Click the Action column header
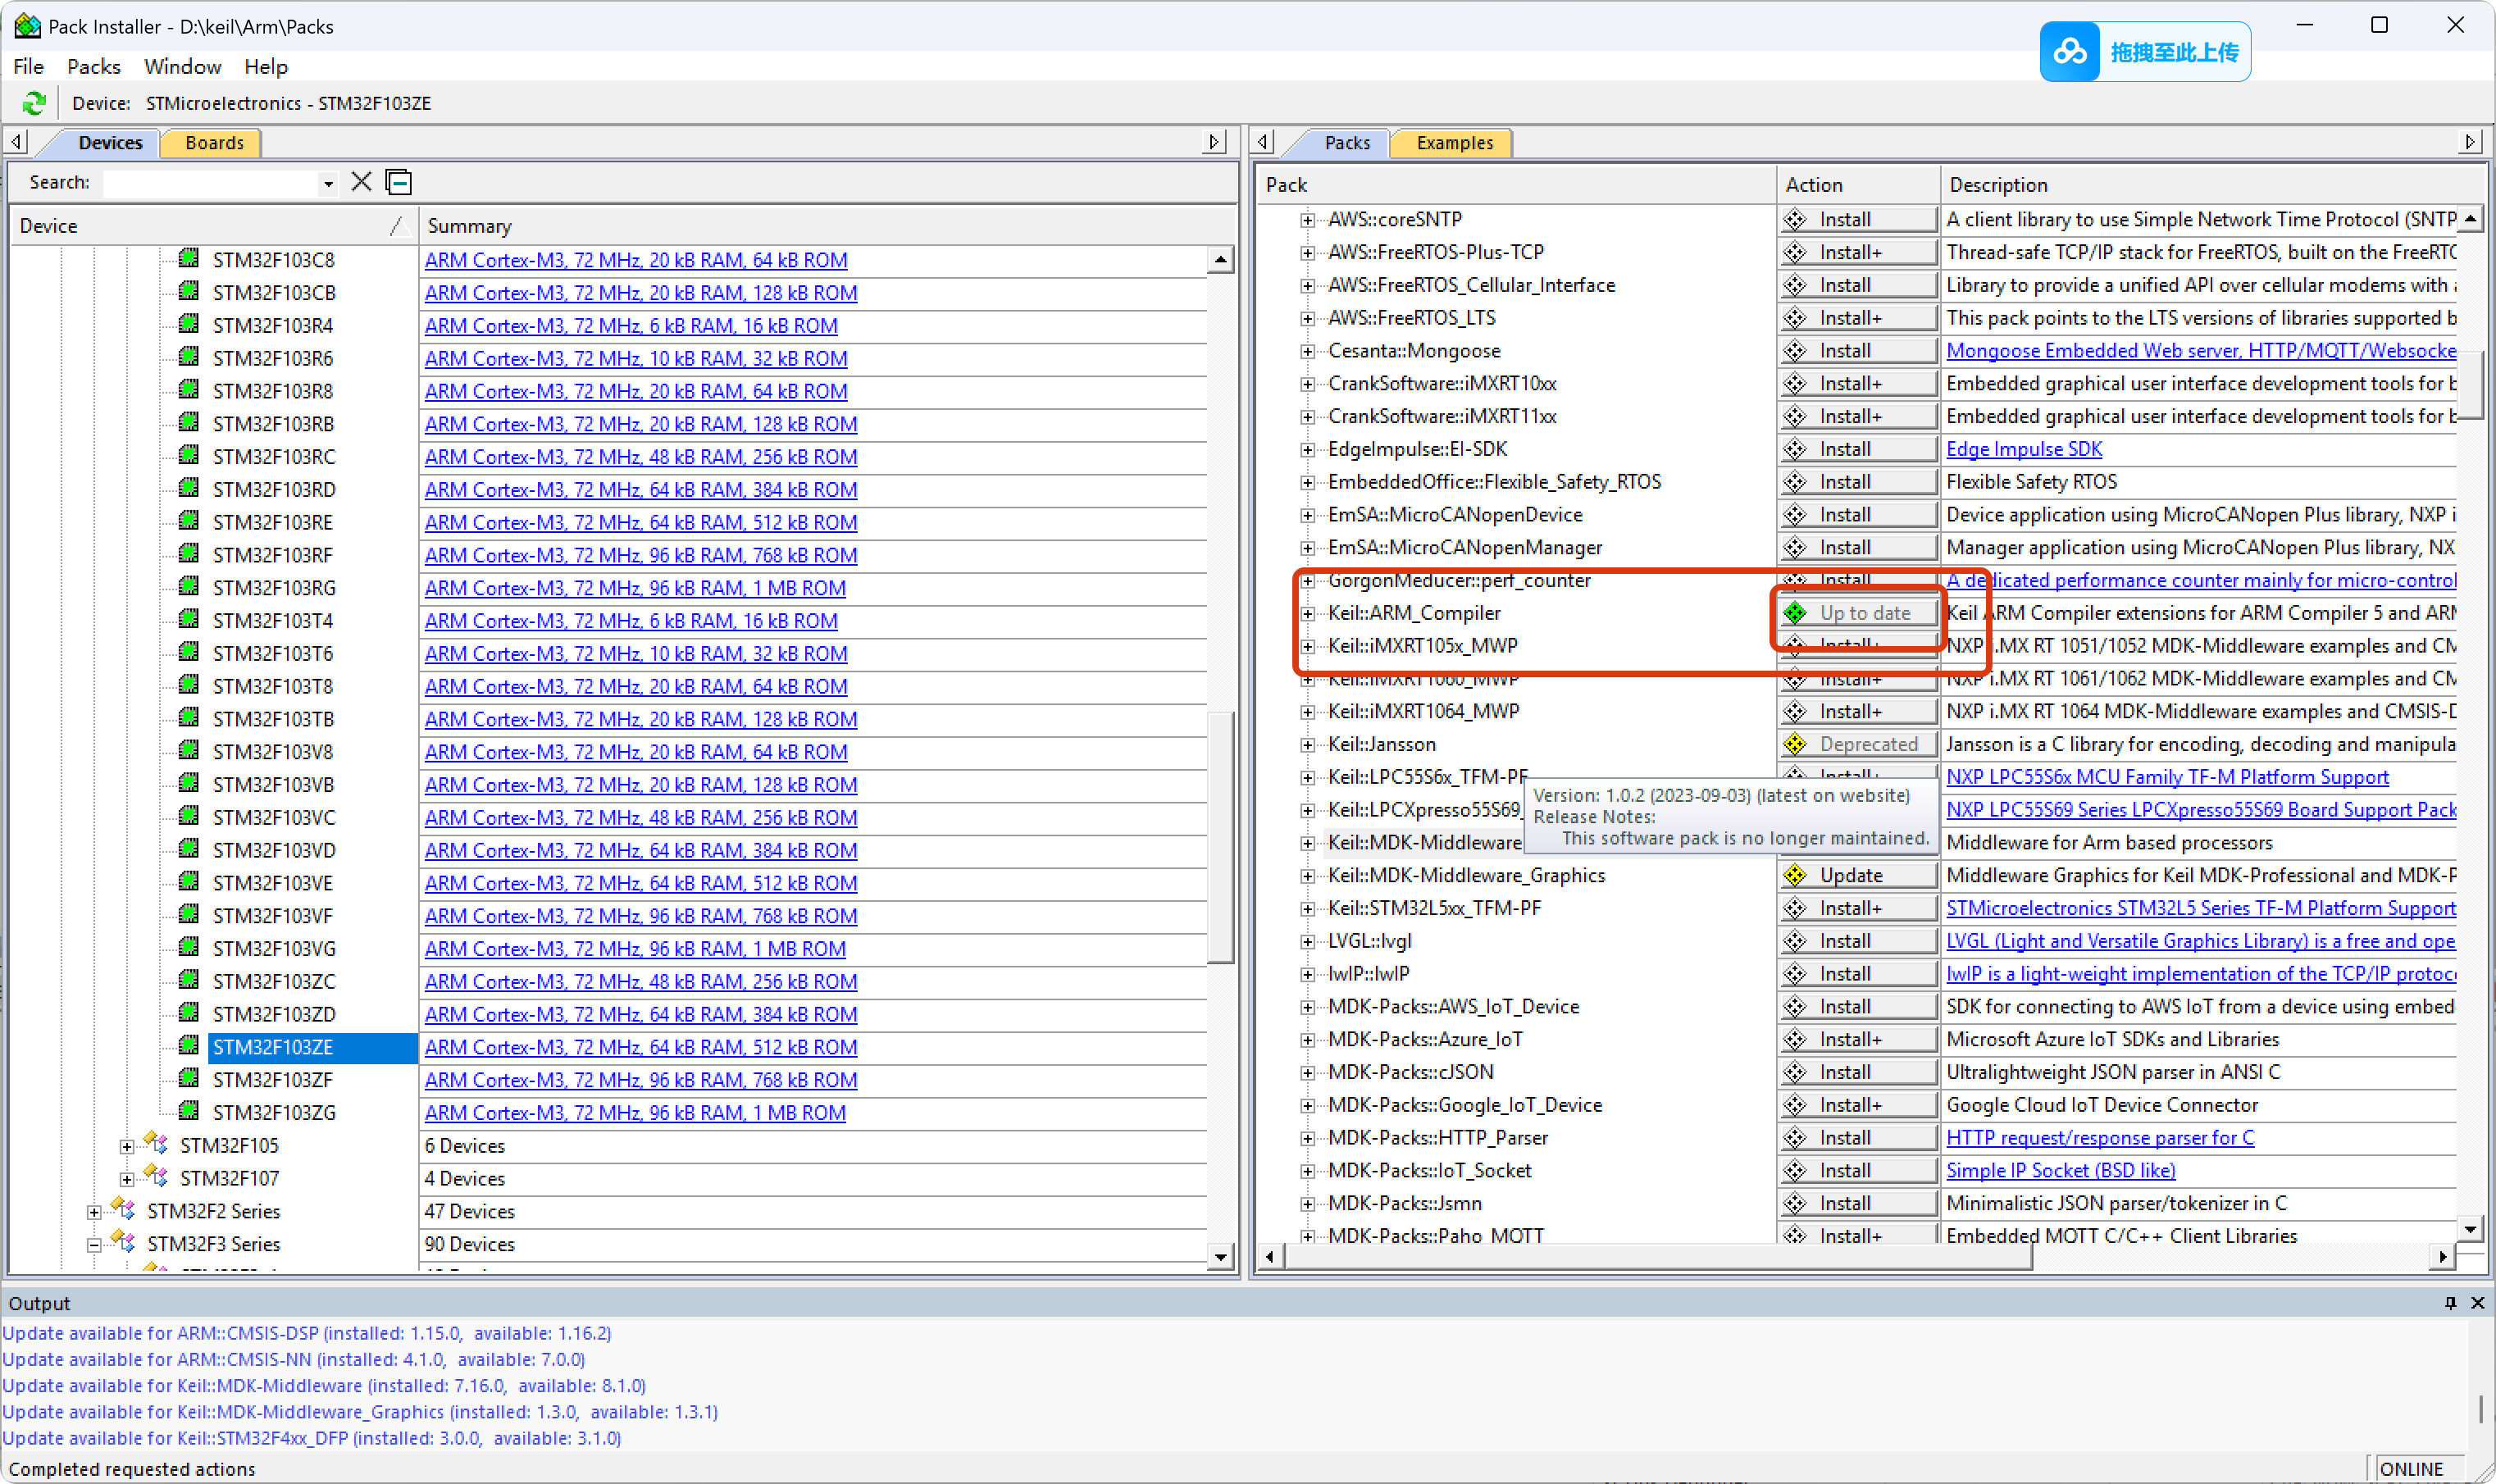 pos(1858,185)
